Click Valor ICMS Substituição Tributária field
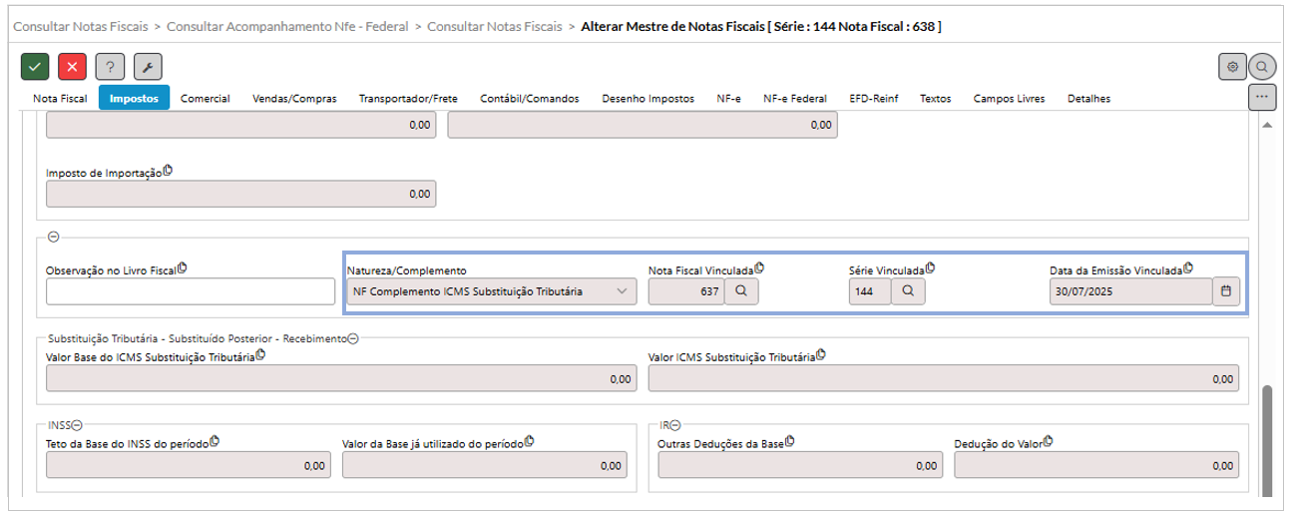The width and height of the screenshot is (1289, 517). pos(944,379)
